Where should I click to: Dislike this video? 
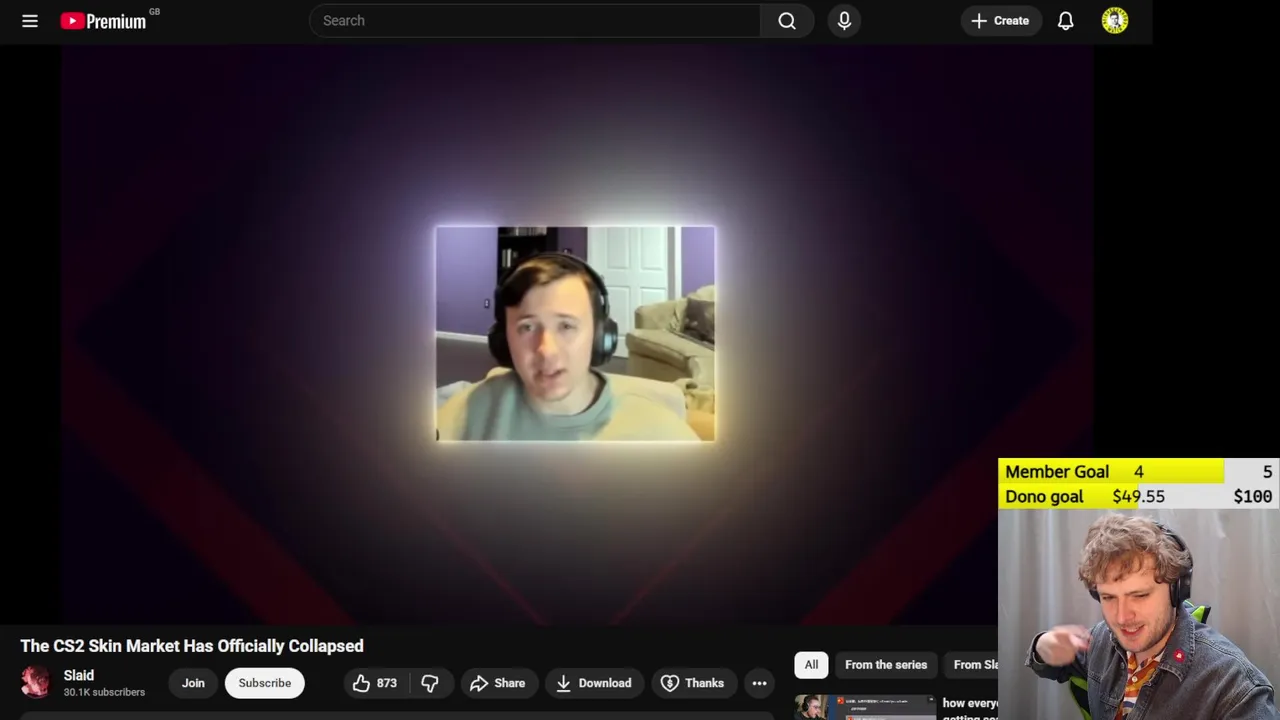point(430,683)
